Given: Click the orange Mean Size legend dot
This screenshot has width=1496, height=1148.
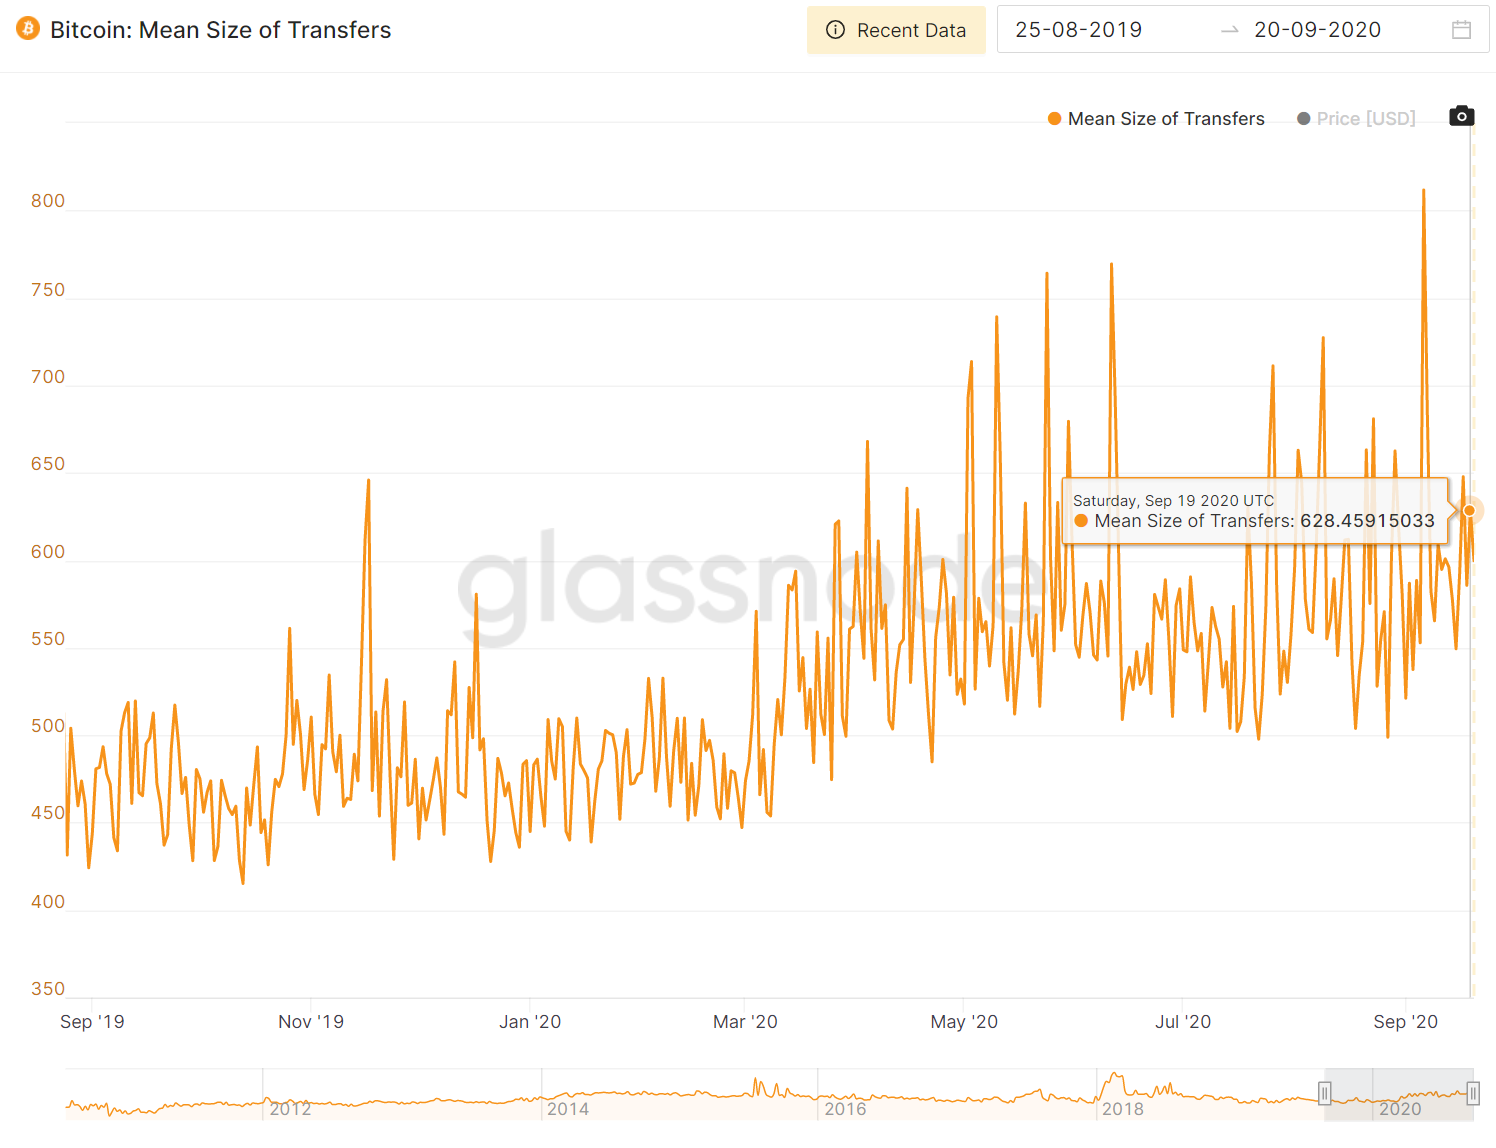Looking at the screenshot, I should click(x=1054, y=119).
